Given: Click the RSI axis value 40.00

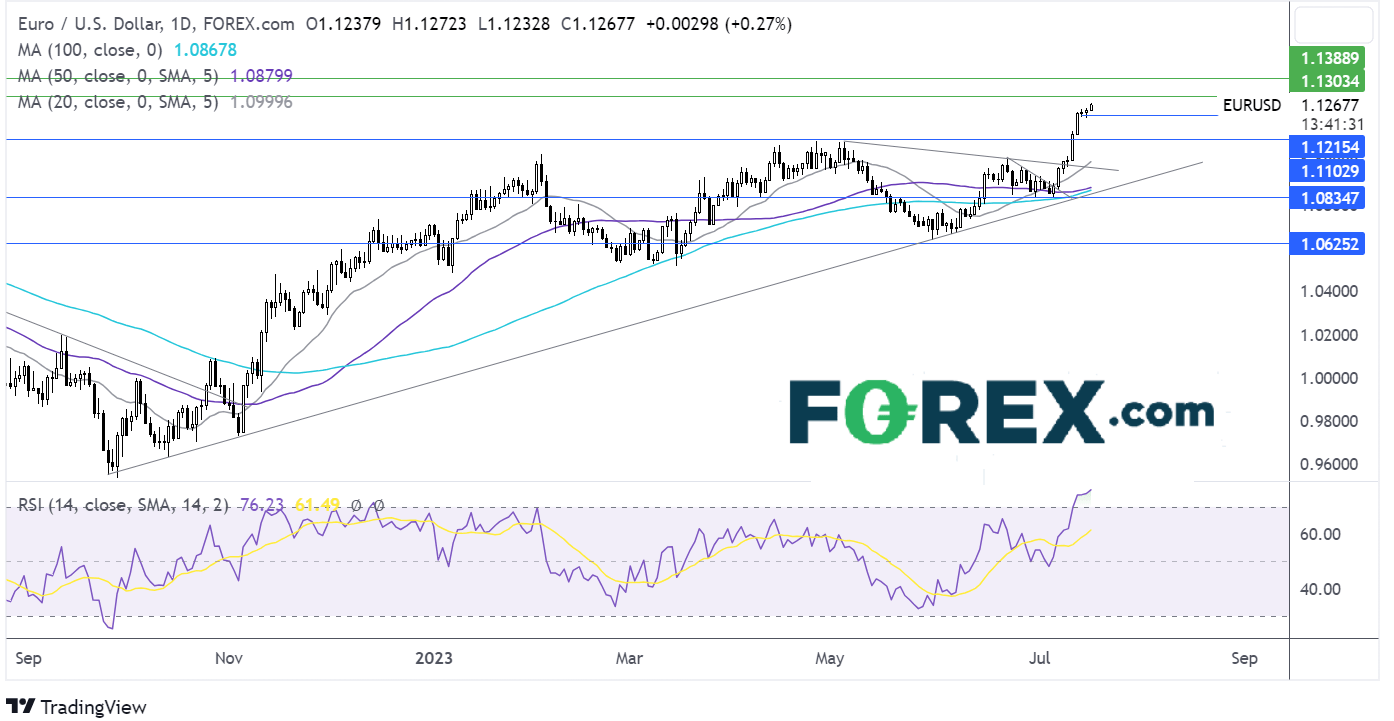Looking at the screenshot, I should (1320, 589).
